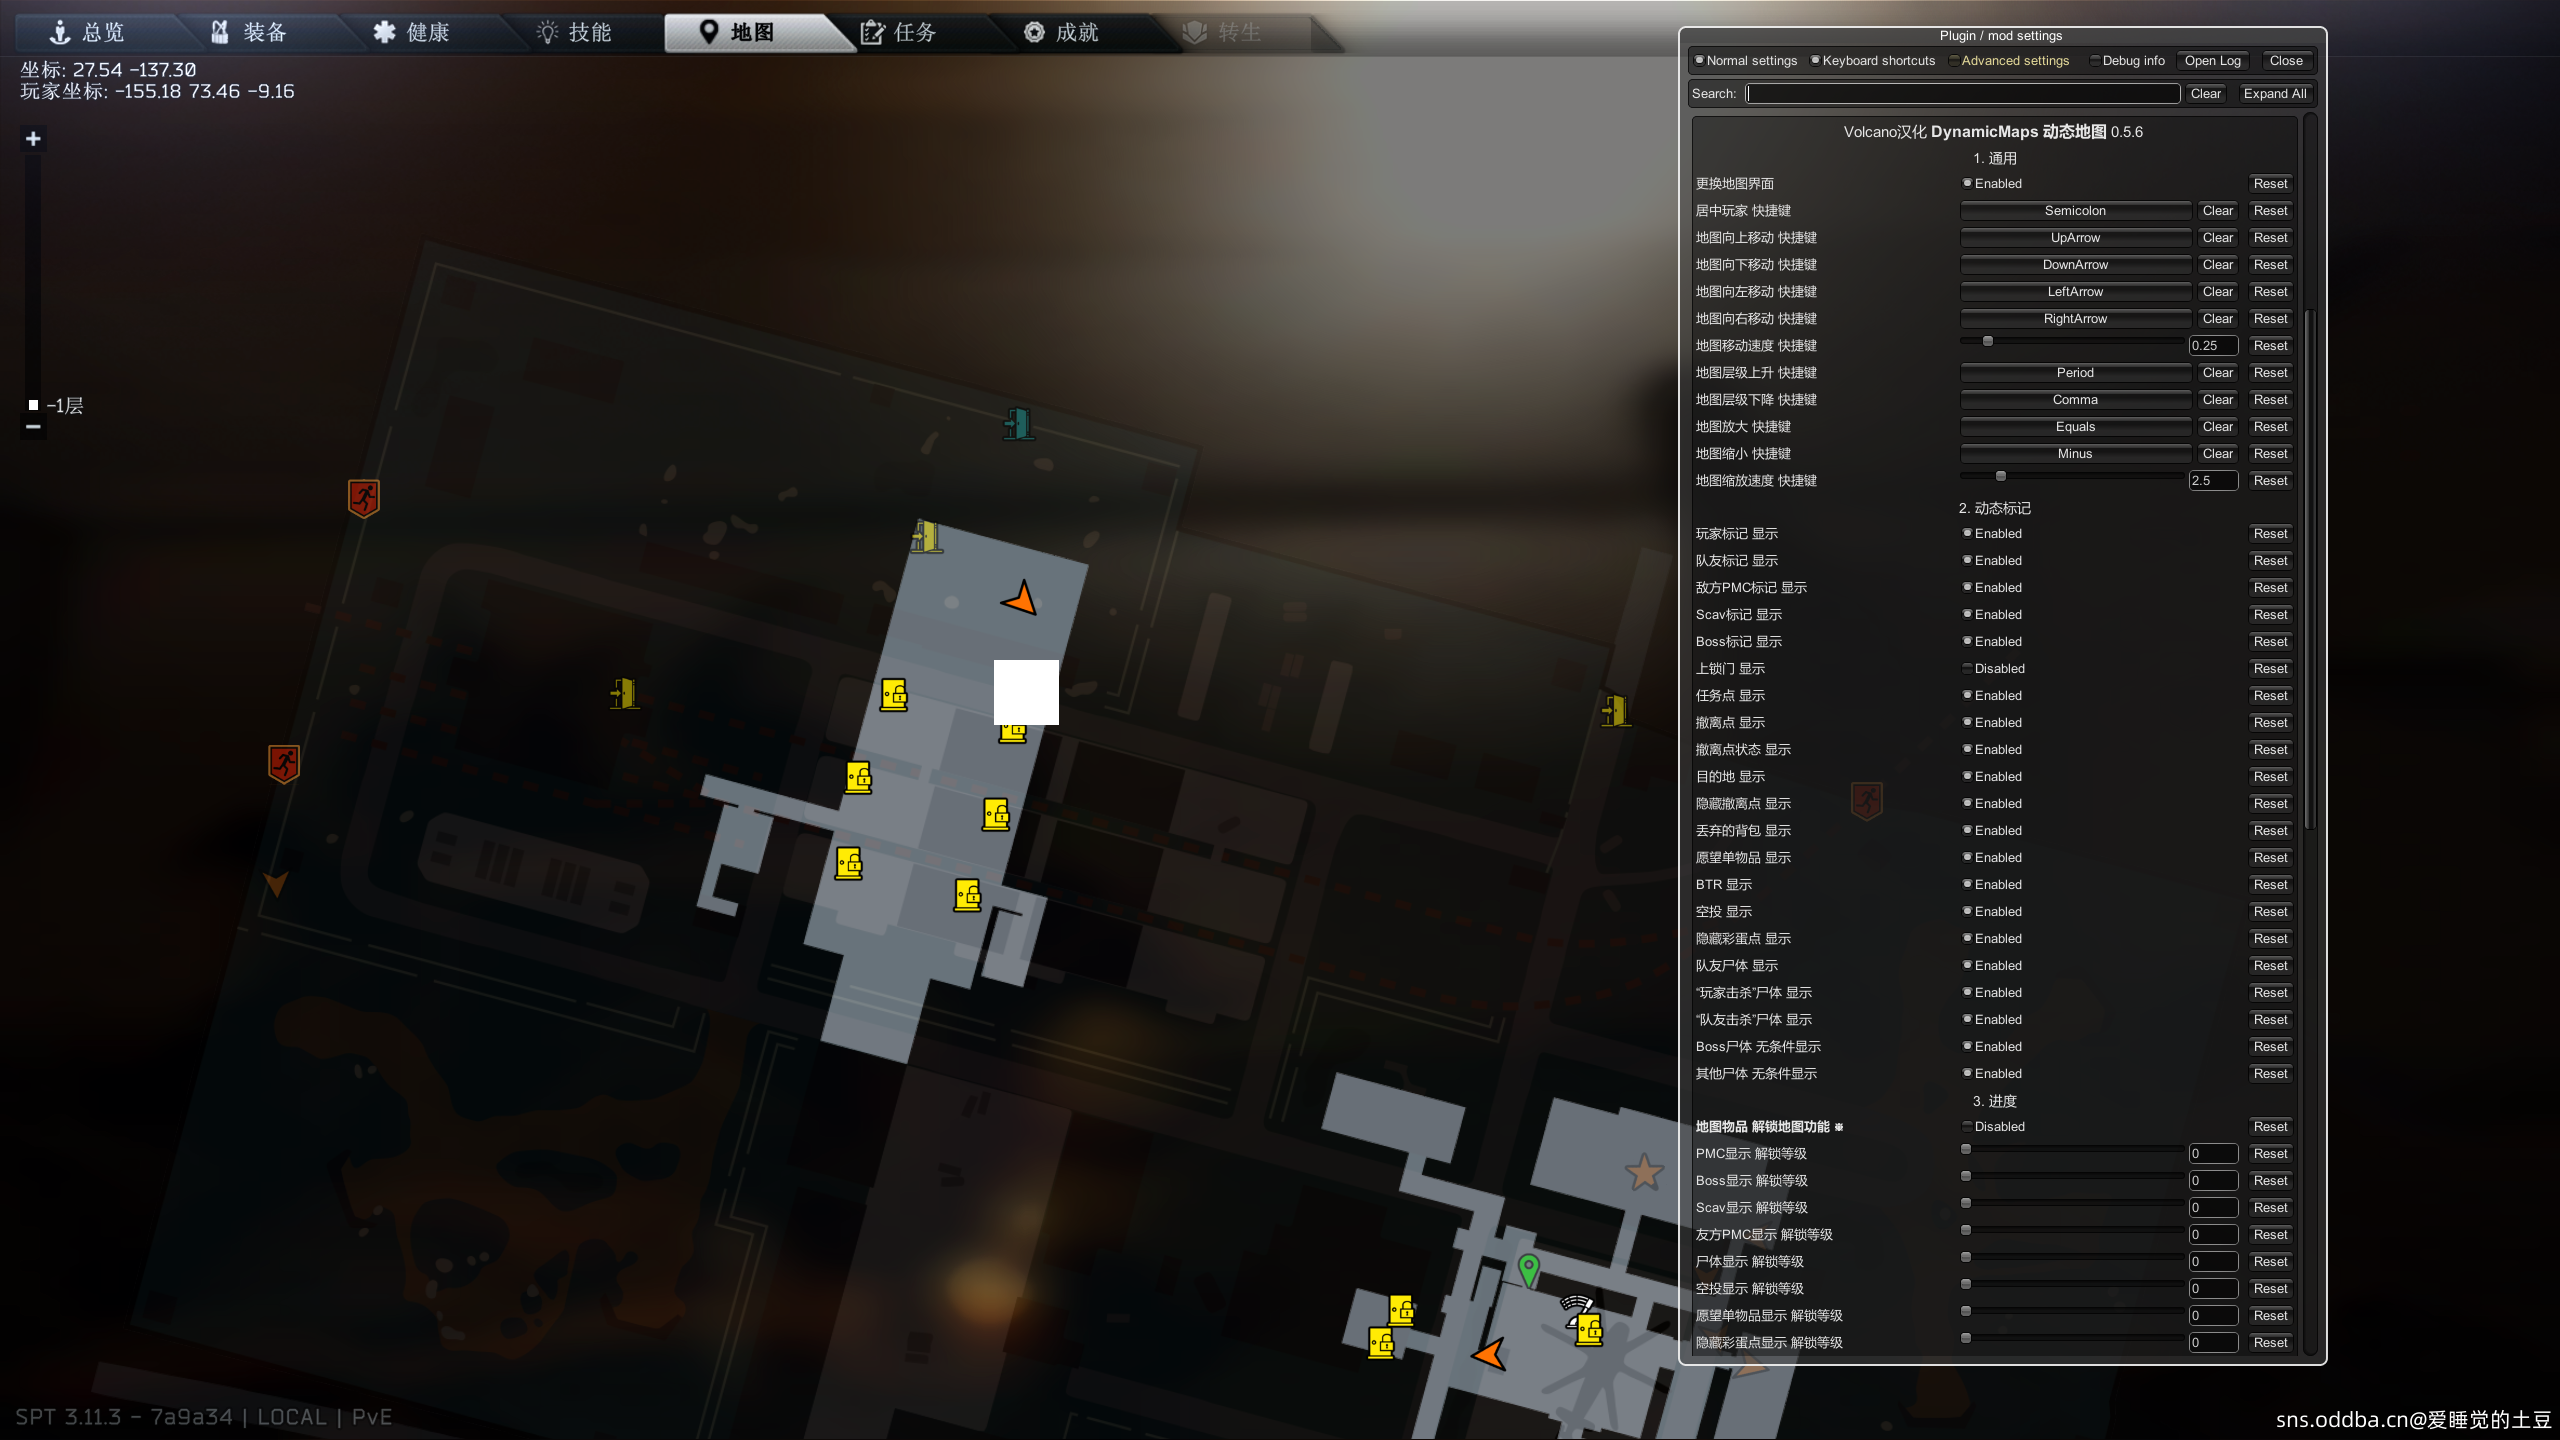Enable Debug info checkbox

[x=2095, y=60]
